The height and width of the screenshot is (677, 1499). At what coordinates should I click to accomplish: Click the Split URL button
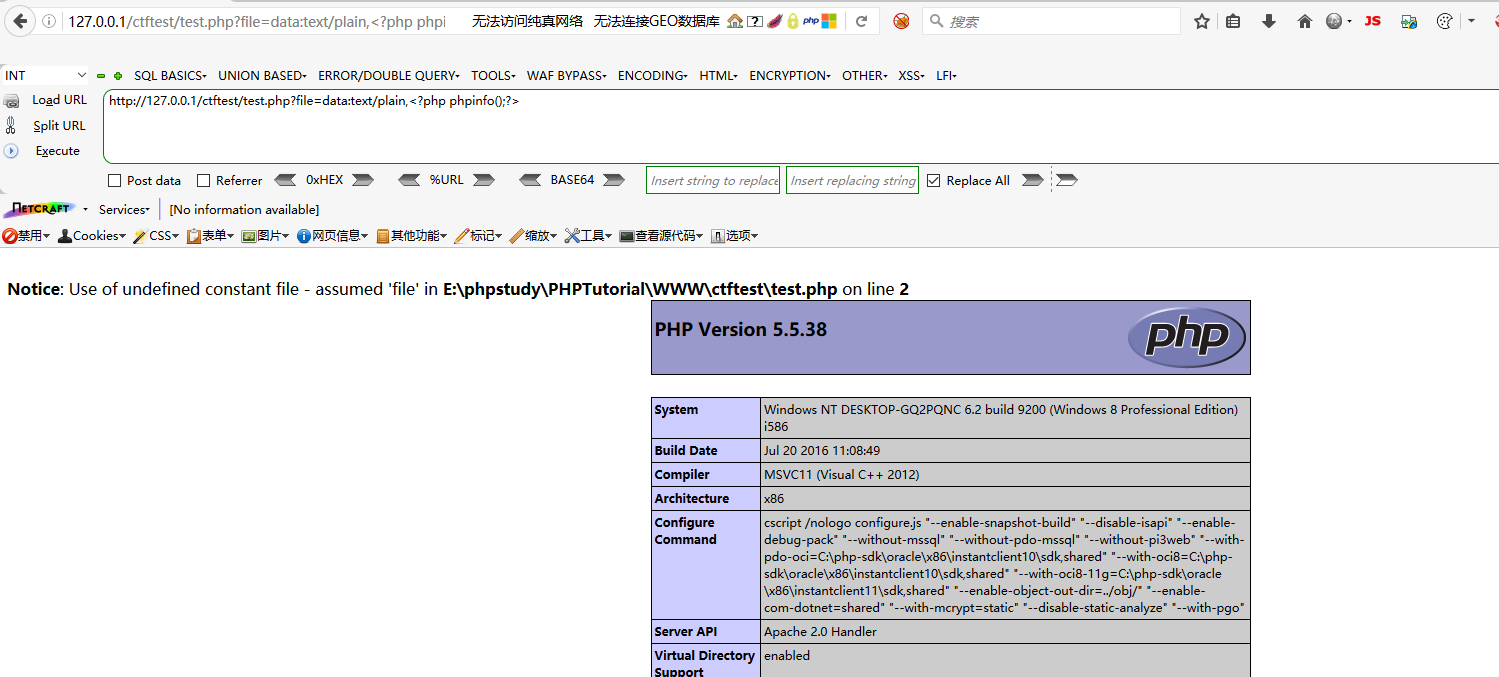[x=59, y=126]
